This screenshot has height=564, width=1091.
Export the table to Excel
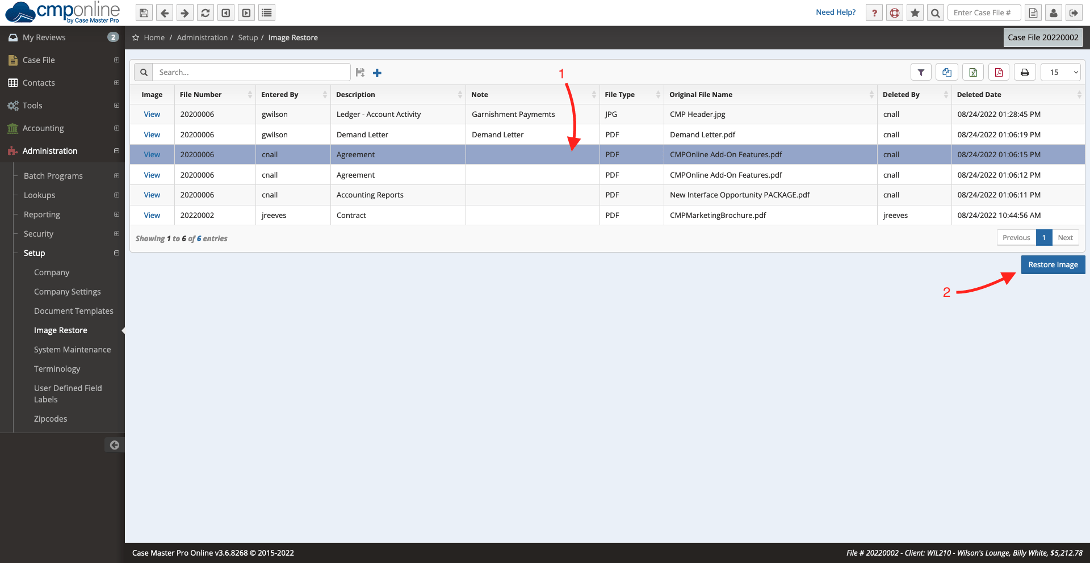click(972, 72)
